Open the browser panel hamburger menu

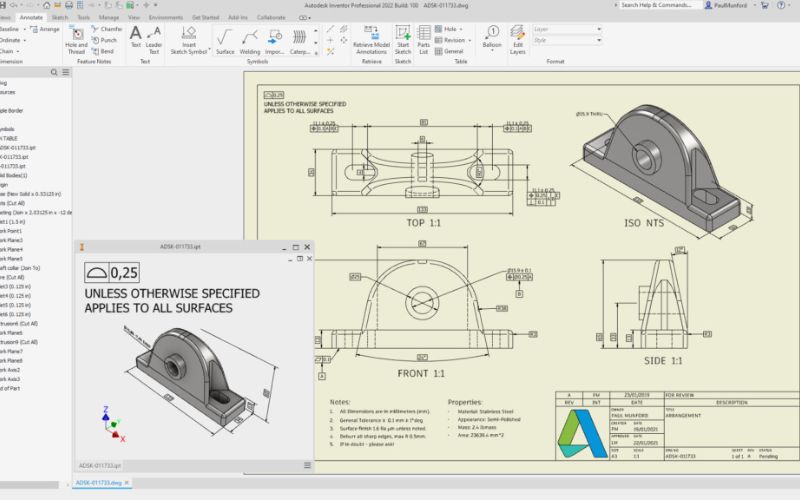pos(66,72)
